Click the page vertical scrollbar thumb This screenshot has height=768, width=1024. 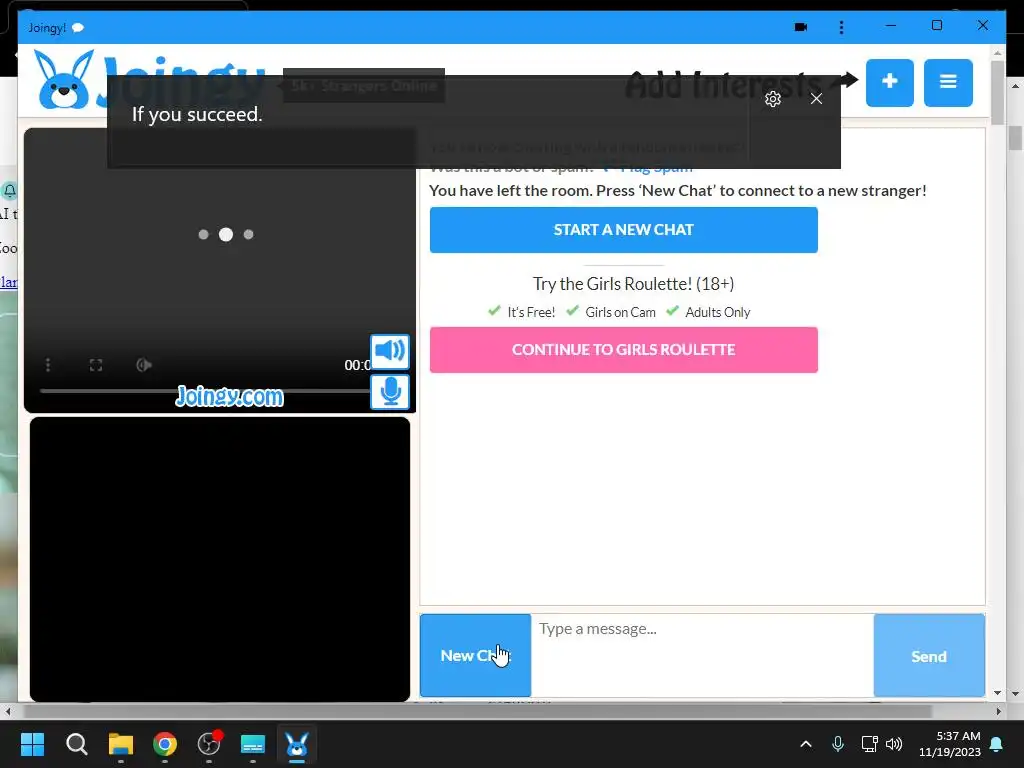point(997,93)
